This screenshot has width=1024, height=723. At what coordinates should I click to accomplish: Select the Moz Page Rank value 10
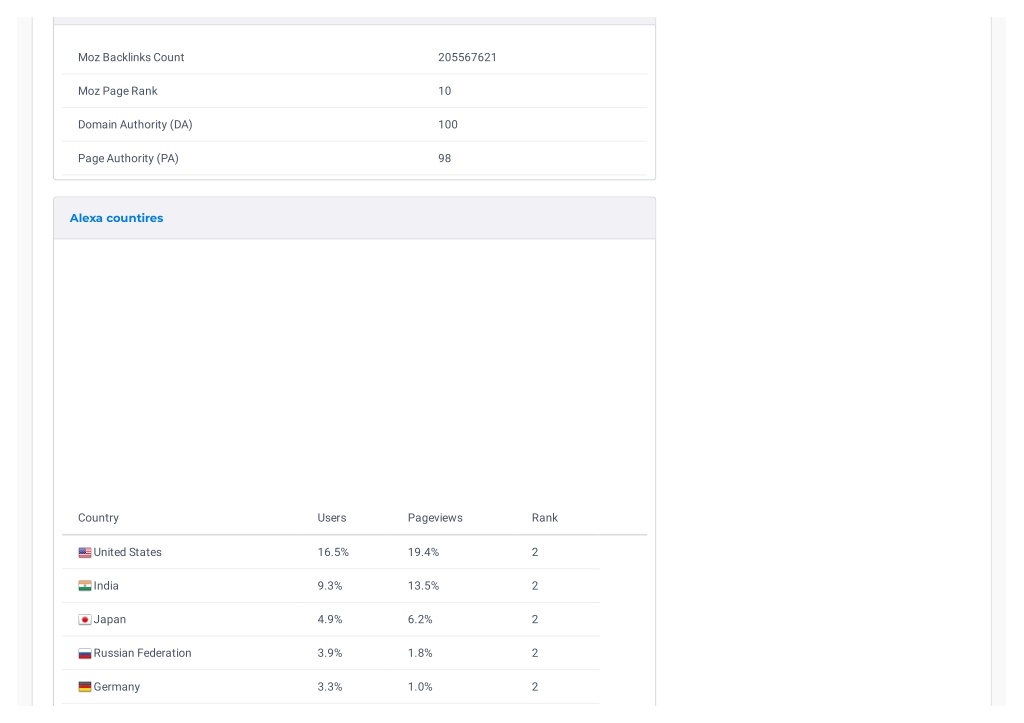[x=445, y=91]
